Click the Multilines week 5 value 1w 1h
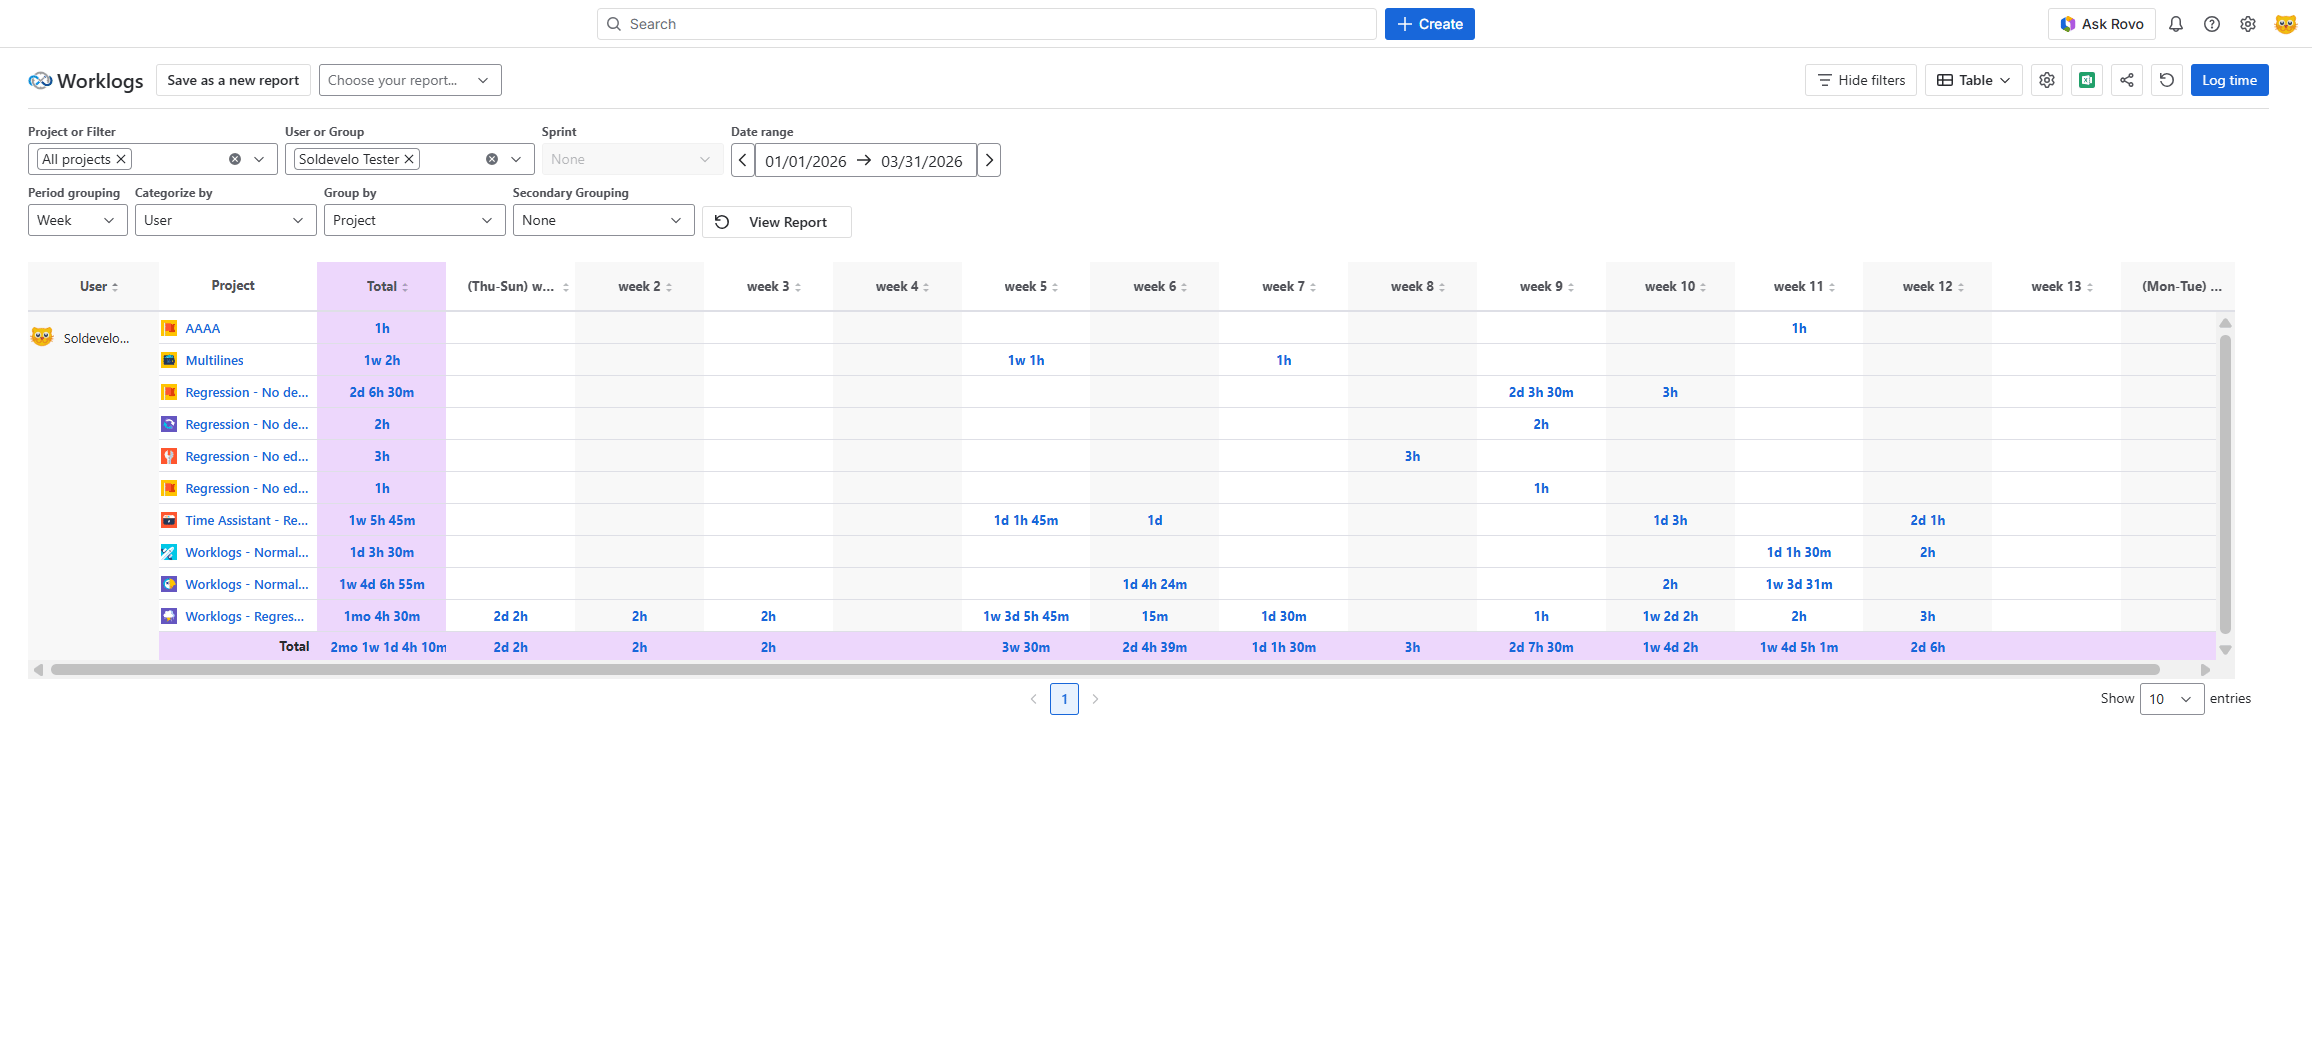2312x1042 pixels. click(x=1026, y=360)
